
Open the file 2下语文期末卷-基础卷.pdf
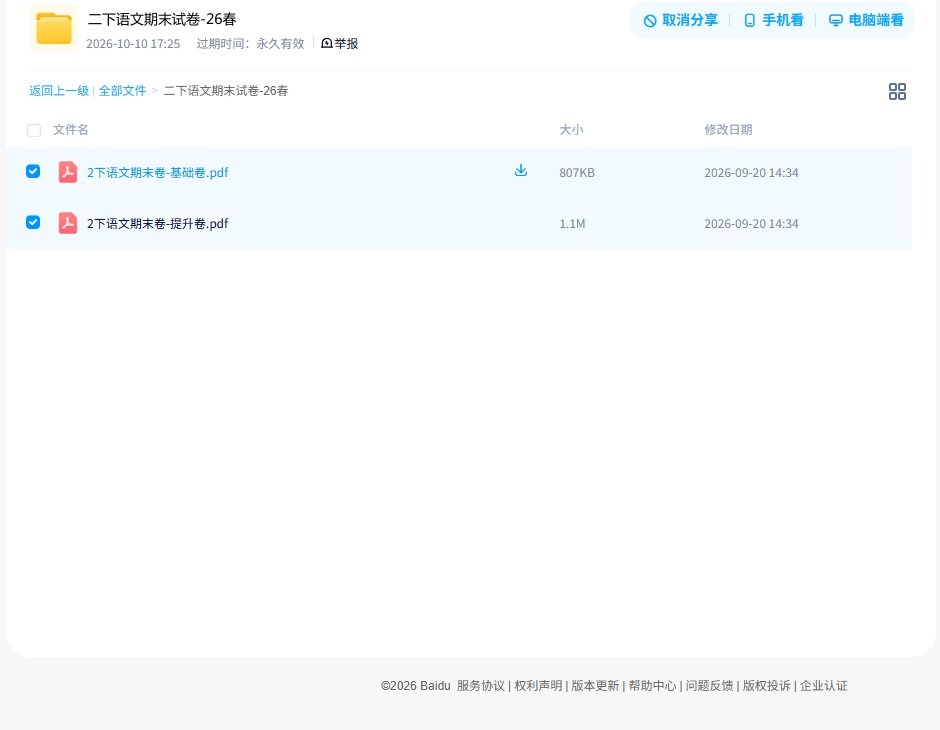coord(158,173)
